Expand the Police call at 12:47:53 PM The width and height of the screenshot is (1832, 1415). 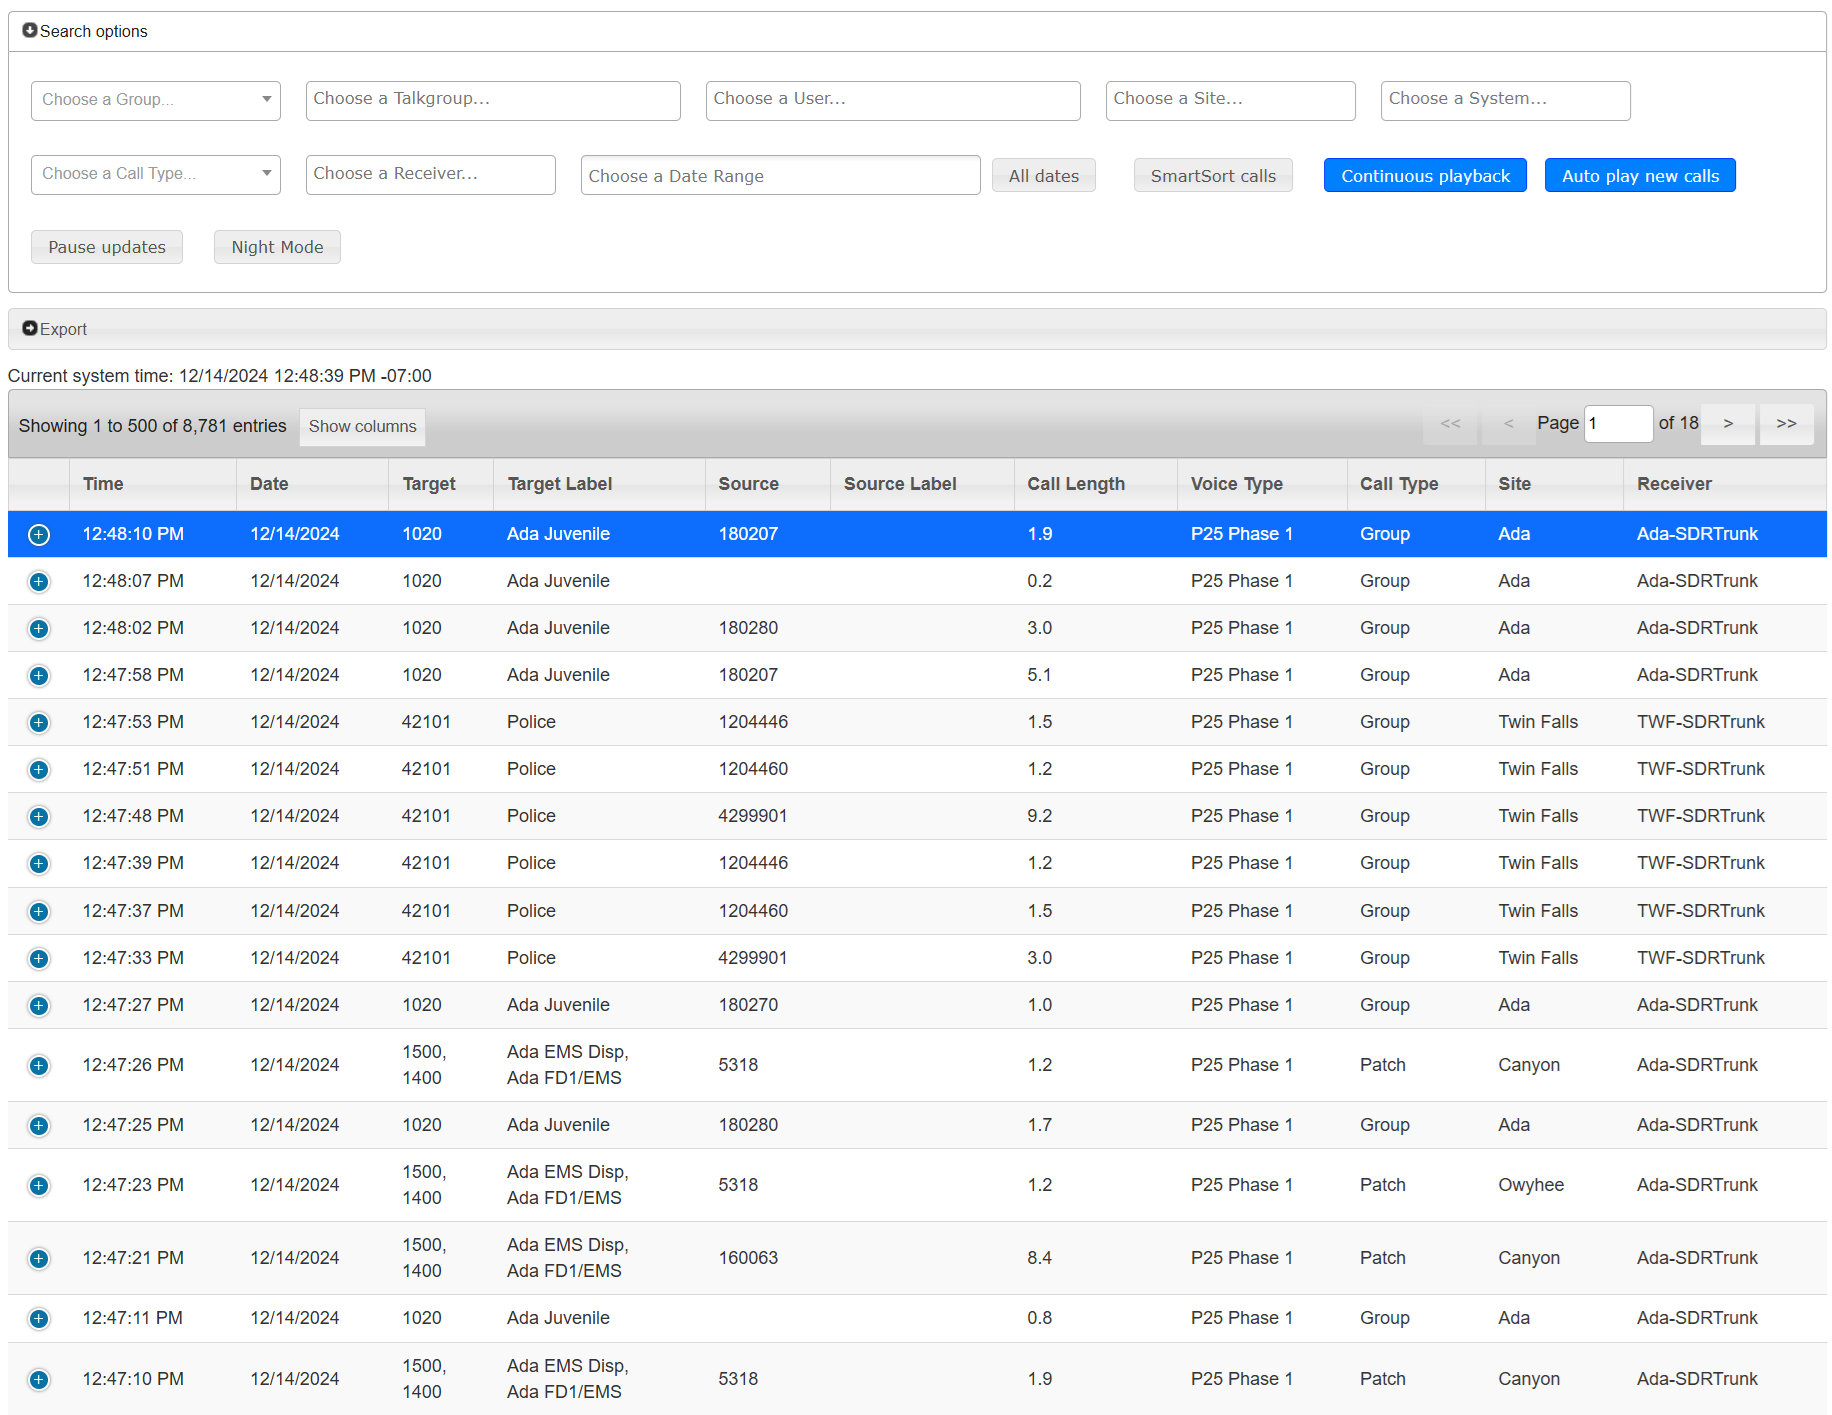(39, 722)
